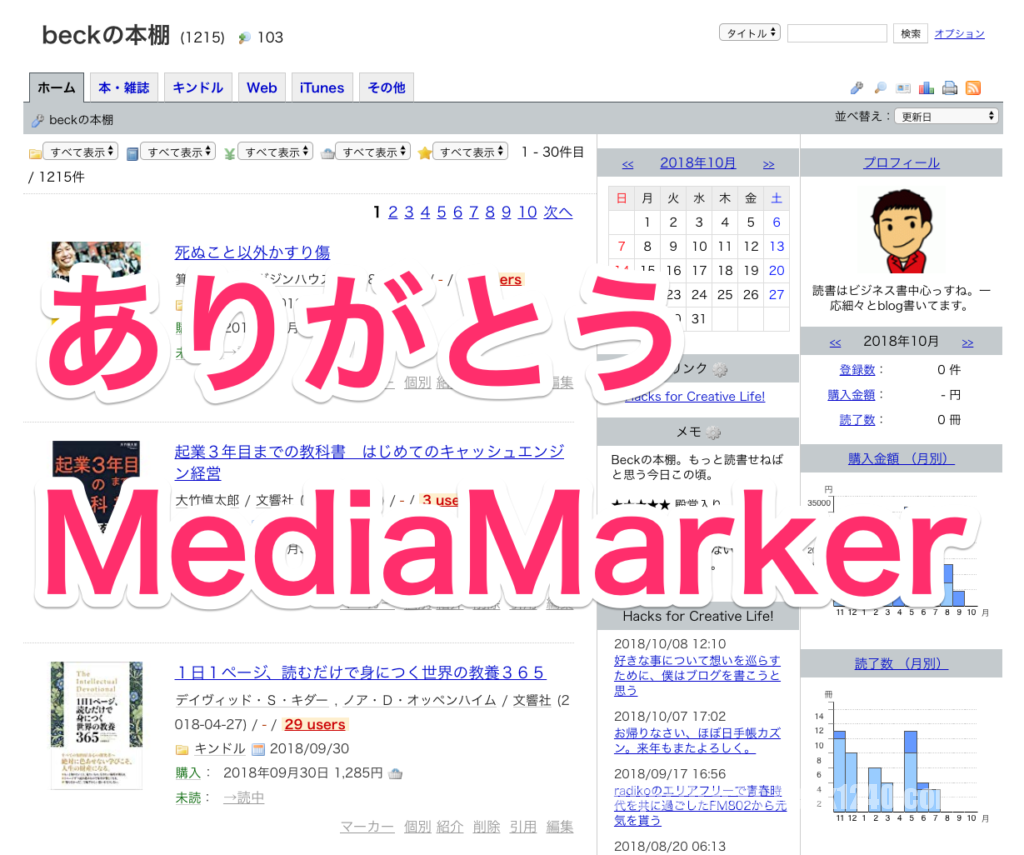Open the すべて表示 dropdown next to book icon

178,152
